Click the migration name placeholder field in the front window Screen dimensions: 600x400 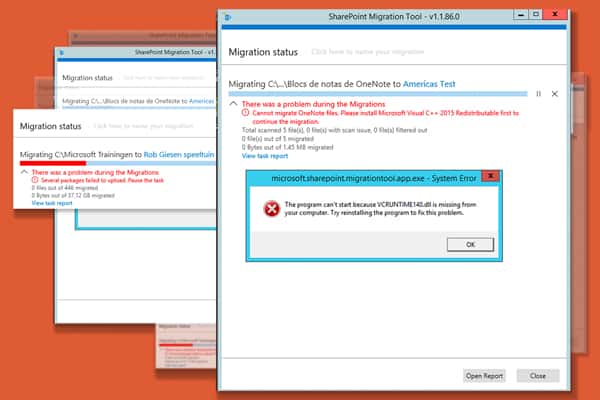click(367, 52)
